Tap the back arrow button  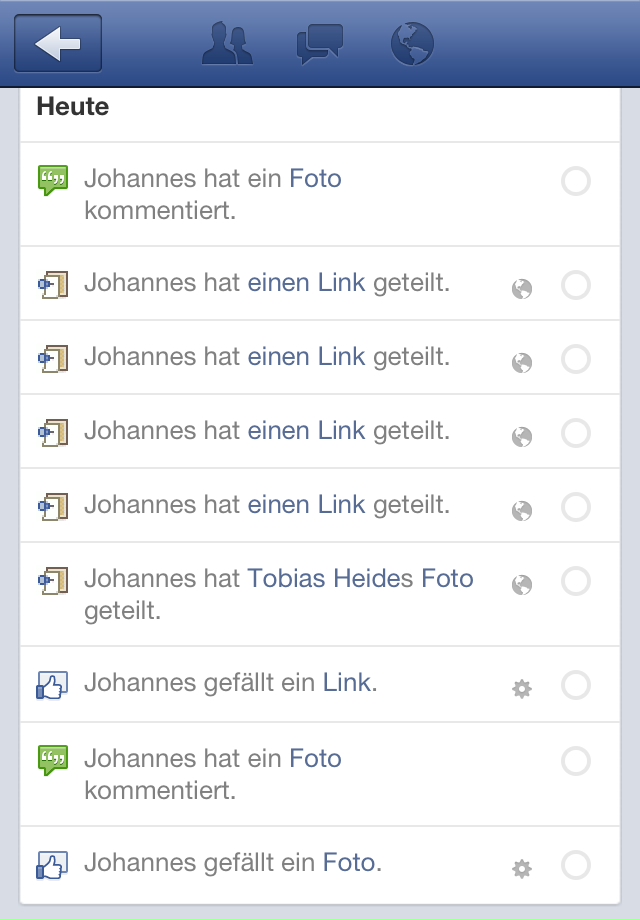(58, 44)
